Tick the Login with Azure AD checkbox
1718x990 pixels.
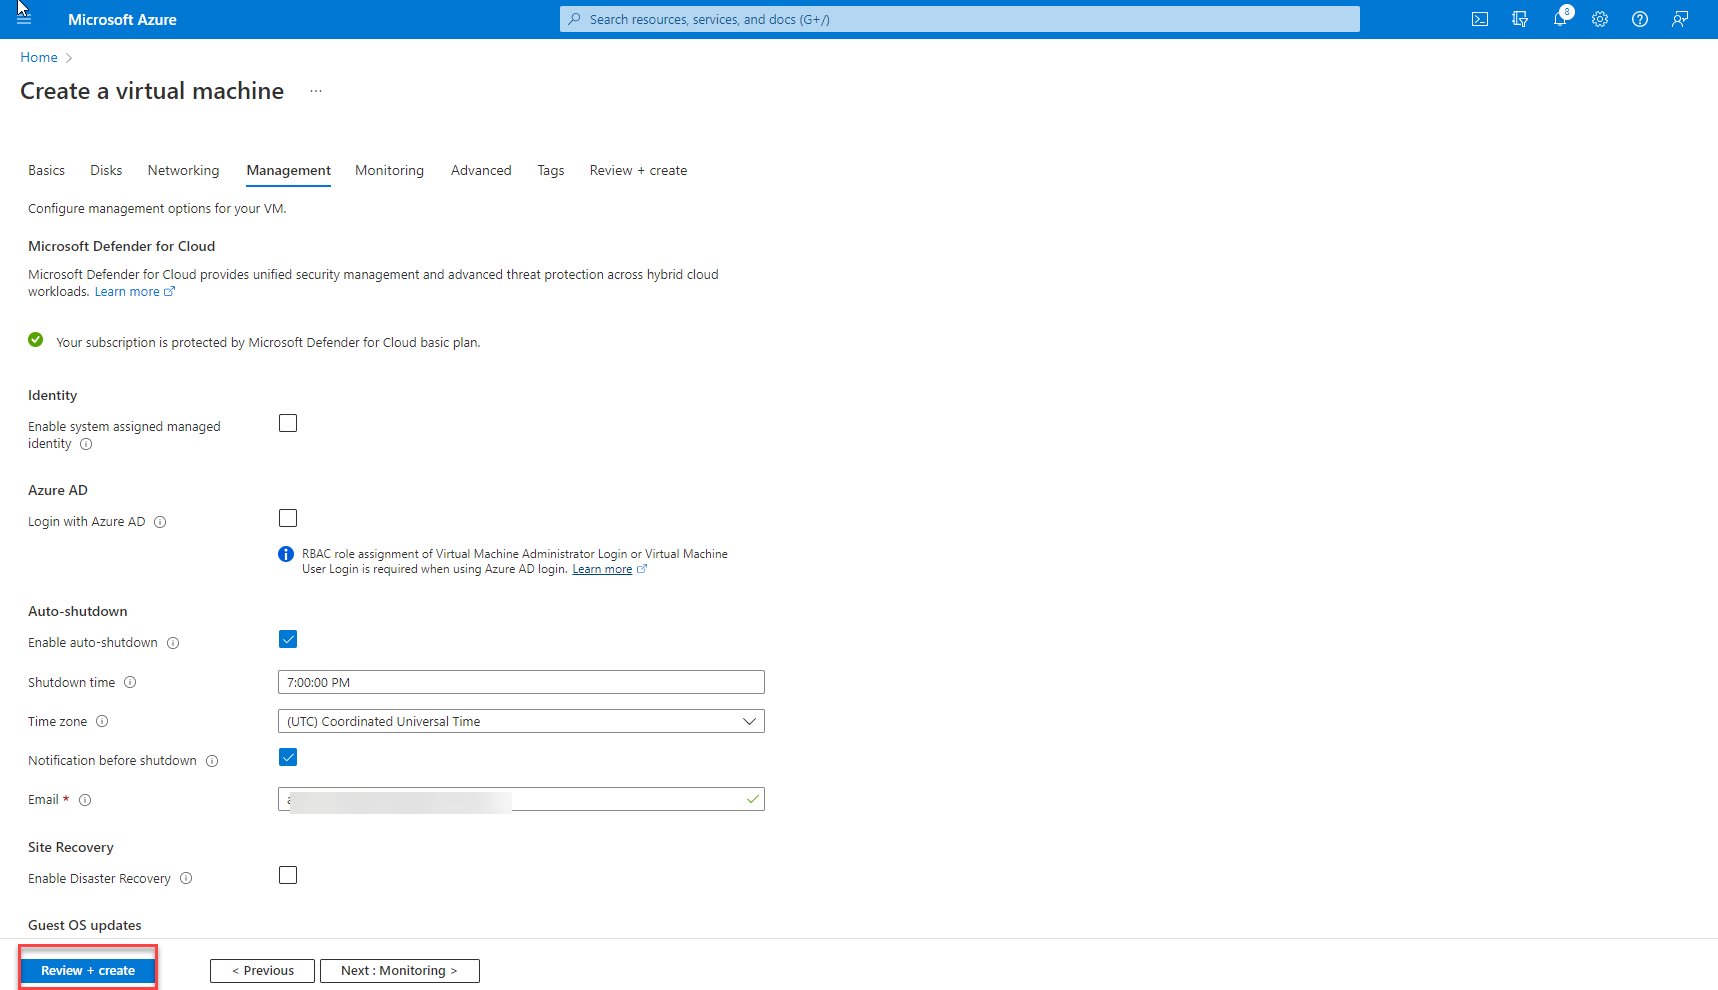pyautogui.click(x=288, y=518)
